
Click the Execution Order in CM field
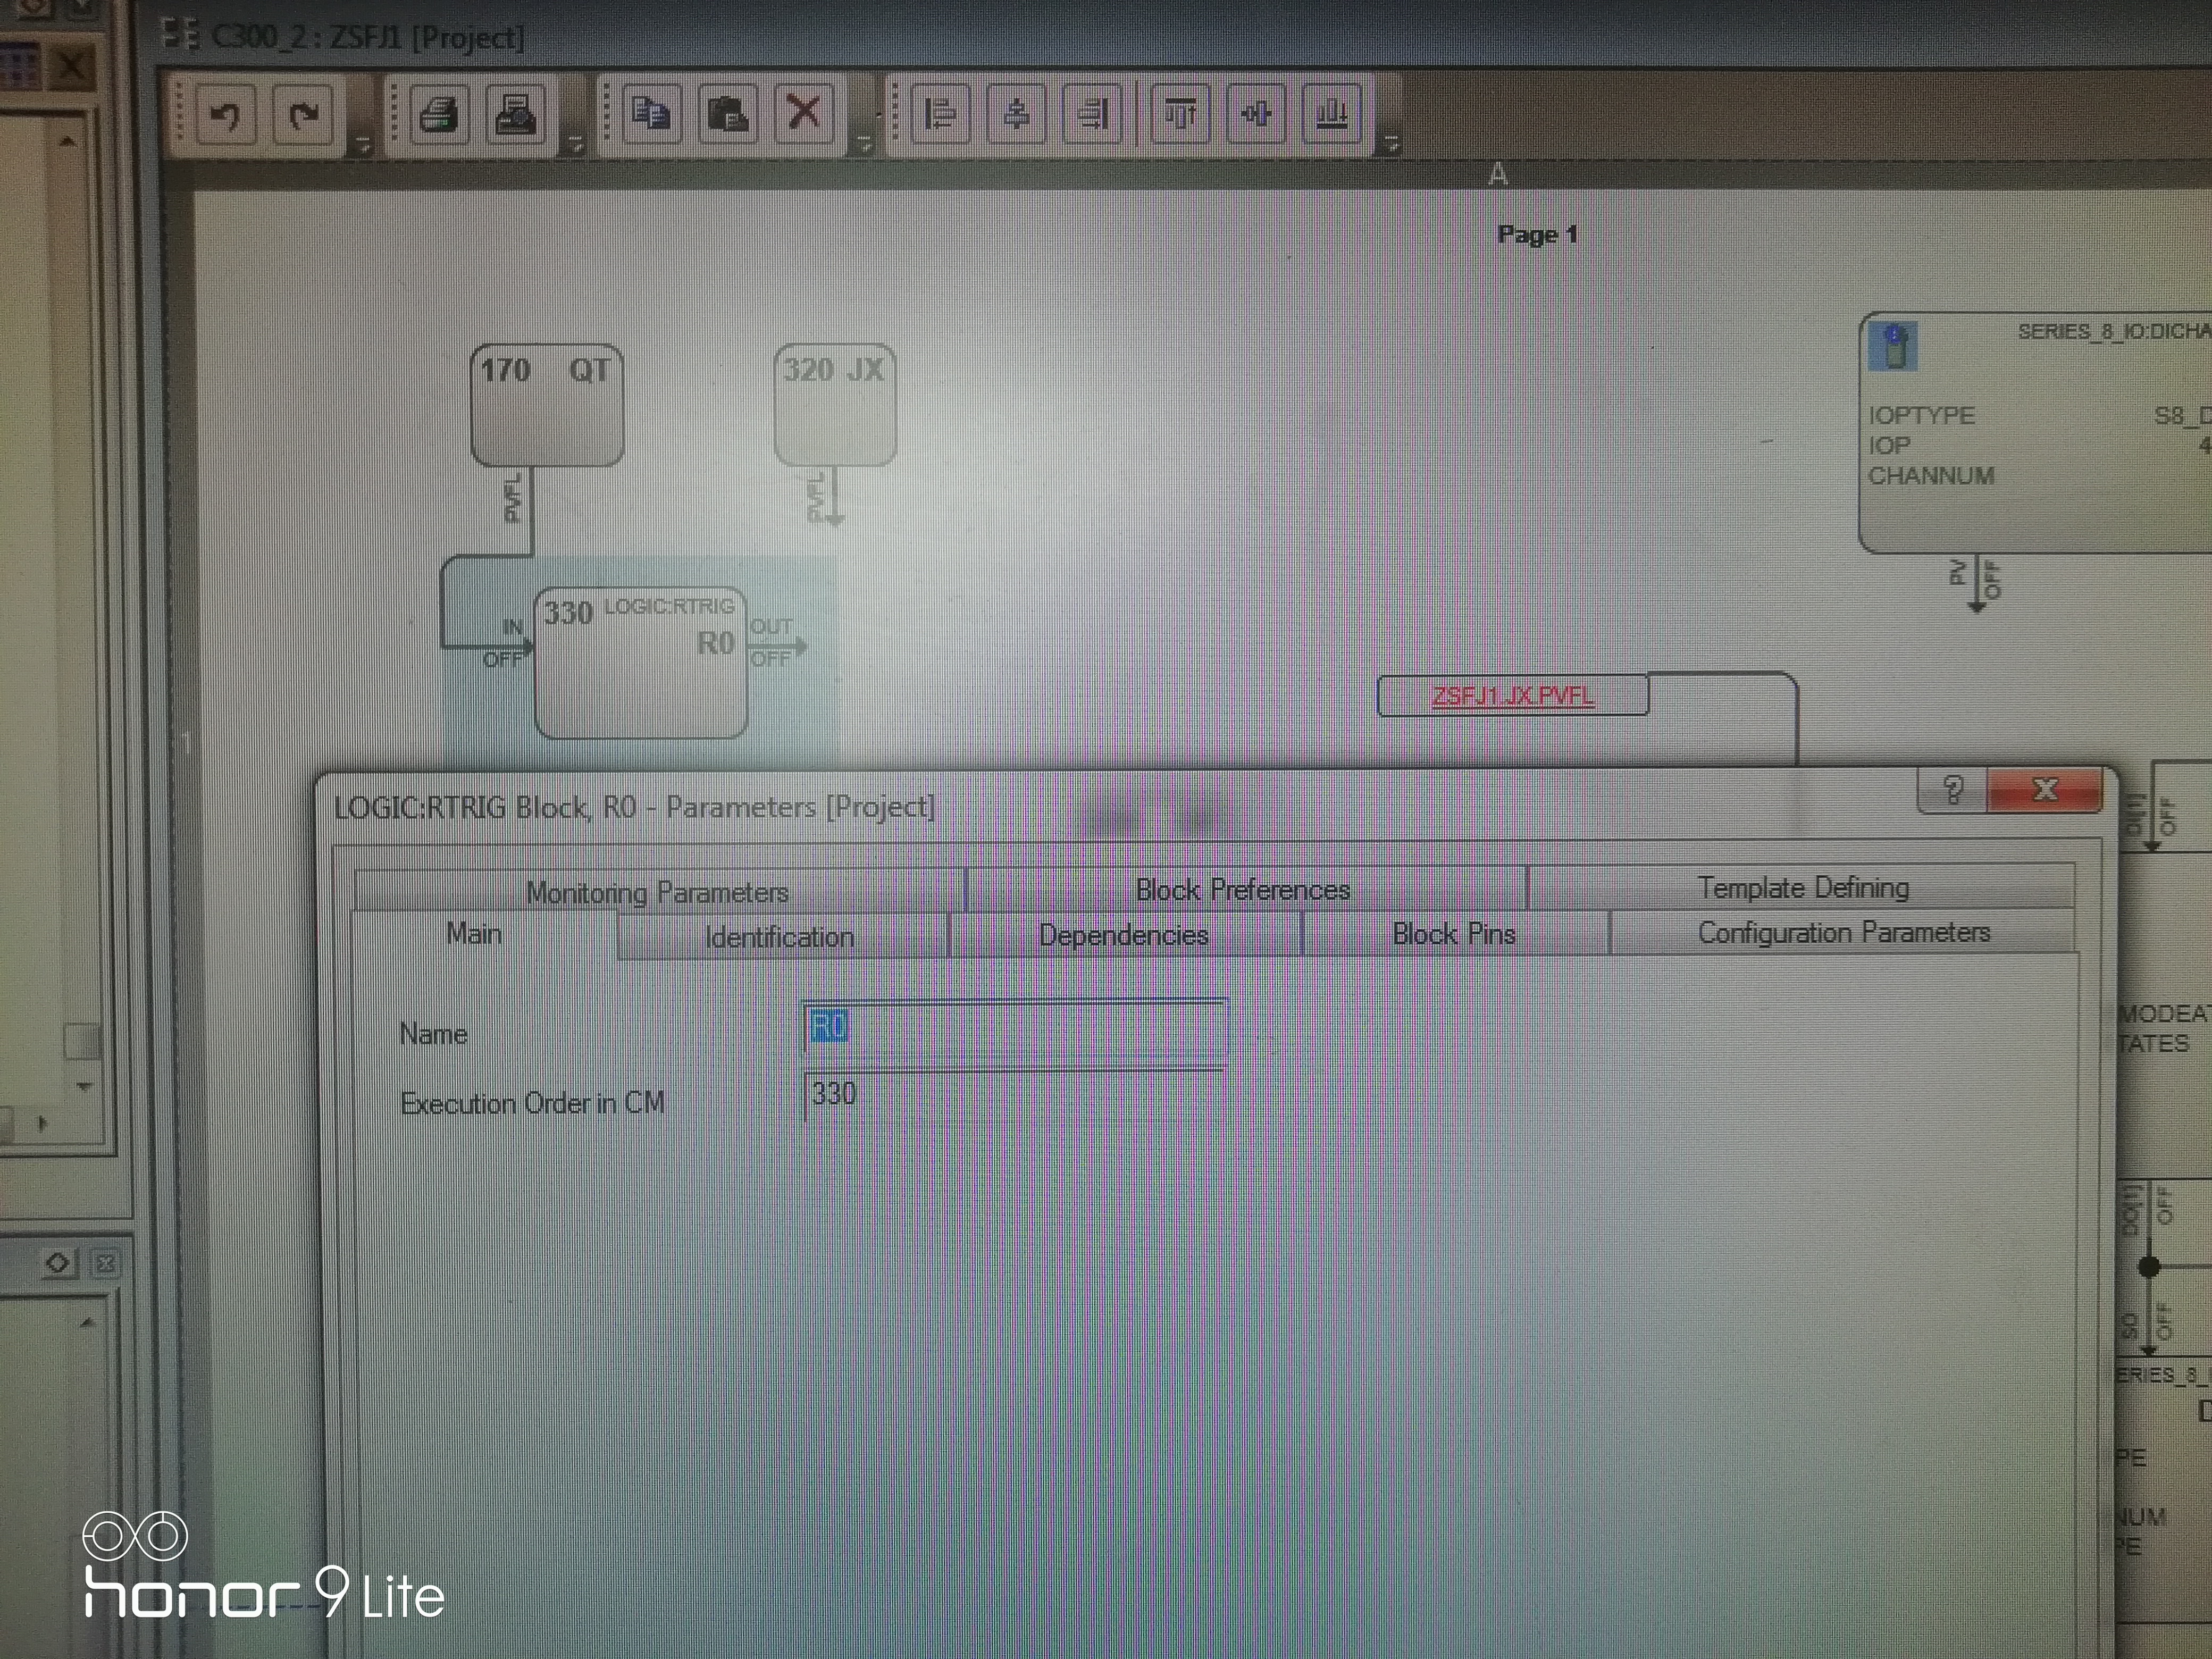point(1014,1095)
